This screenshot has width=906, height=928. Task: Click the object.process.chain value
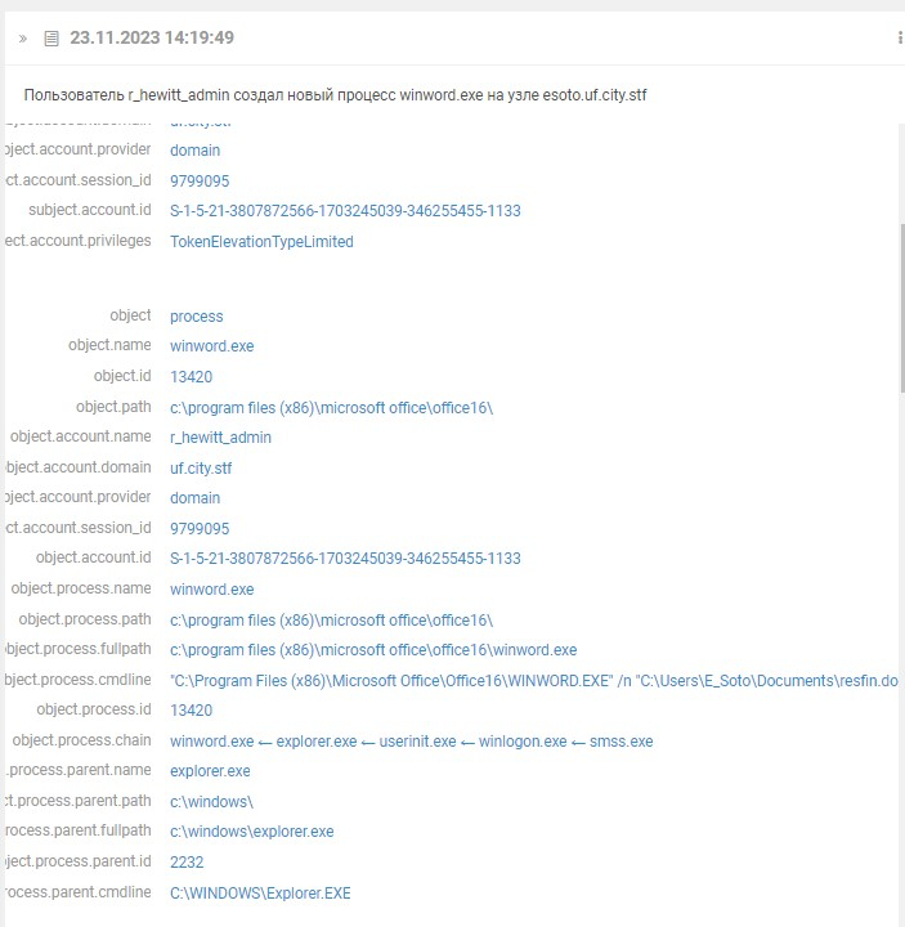coord(411,741)
